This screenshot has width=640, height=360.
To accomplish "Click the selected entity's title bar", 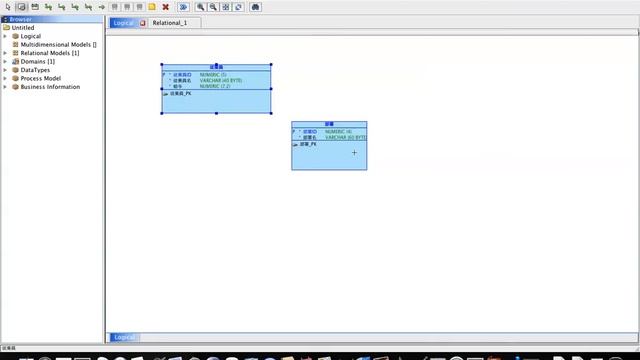I will click(x=216, y=67).
